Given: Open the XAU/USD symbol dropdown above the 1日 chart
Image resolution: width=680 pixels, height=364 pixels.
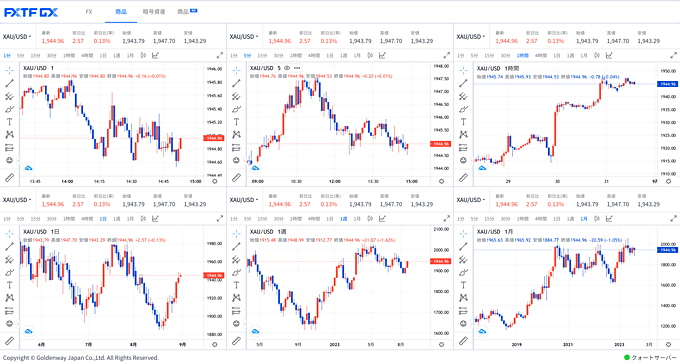Looking at the screenshot, I should pyautogui.click(x=17, y=200).
